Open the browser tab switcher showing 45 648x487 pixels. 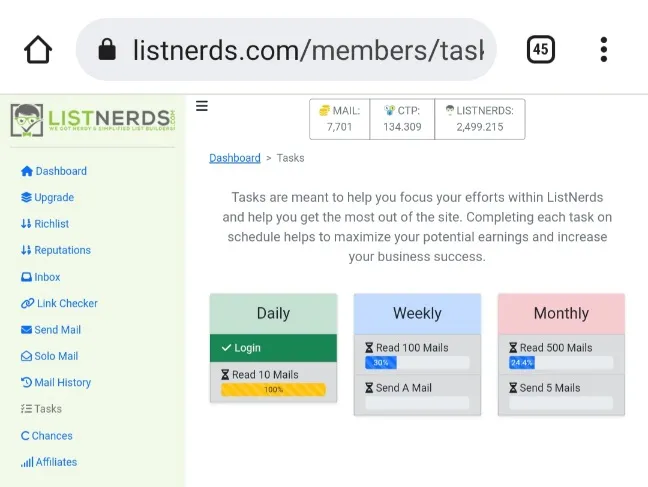pos(540,49)
